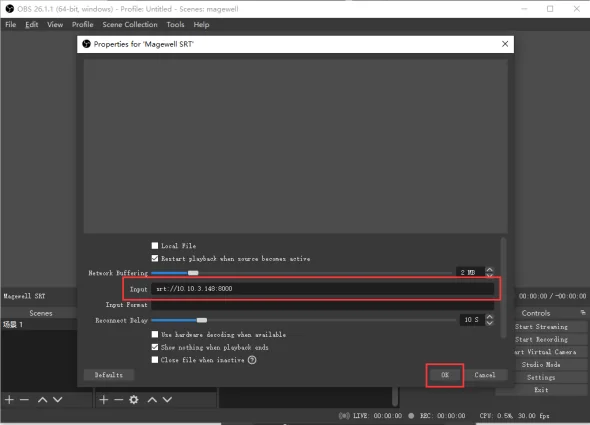Click the srt:// Input address field
Screen dimensions: 590x425
[322, 288]
